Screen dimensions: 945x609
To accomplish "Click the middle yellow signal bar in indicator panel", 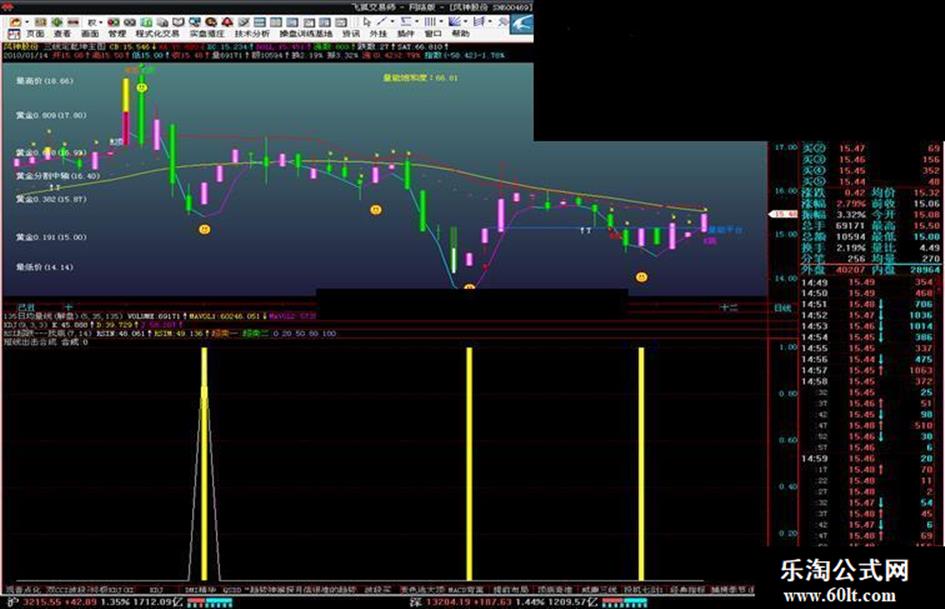I will pyautogui.click(x=469, y=463).
